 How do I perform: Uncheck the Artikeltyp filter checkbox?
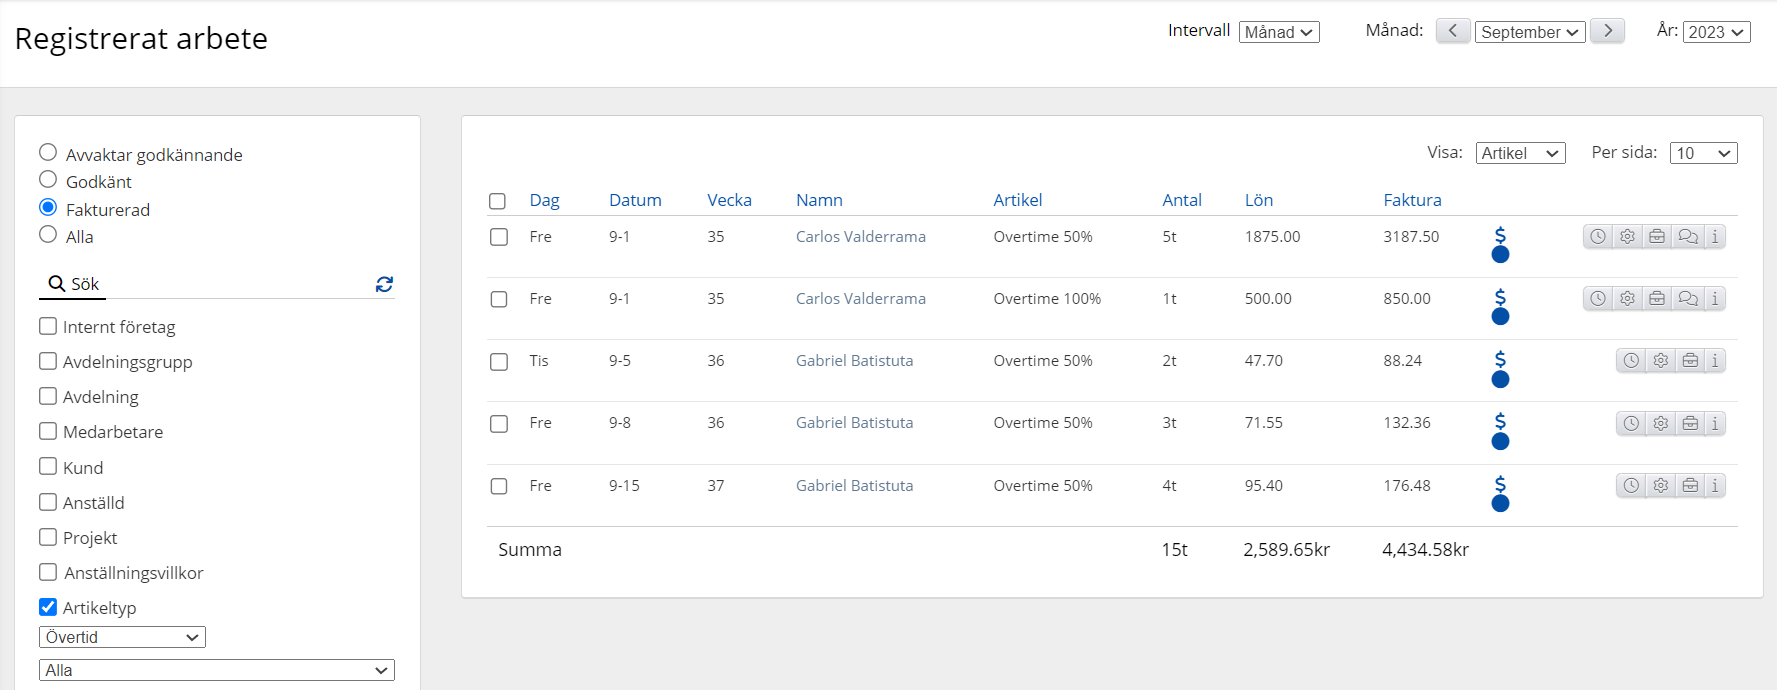(x=48, y=607)
